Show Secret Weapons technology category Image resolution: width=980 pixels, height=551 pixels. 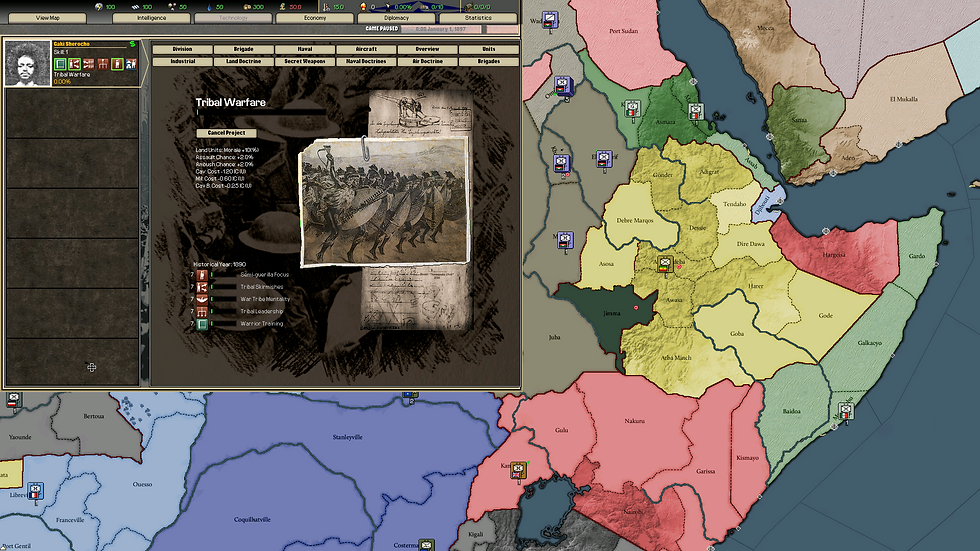tap(305, 61)
